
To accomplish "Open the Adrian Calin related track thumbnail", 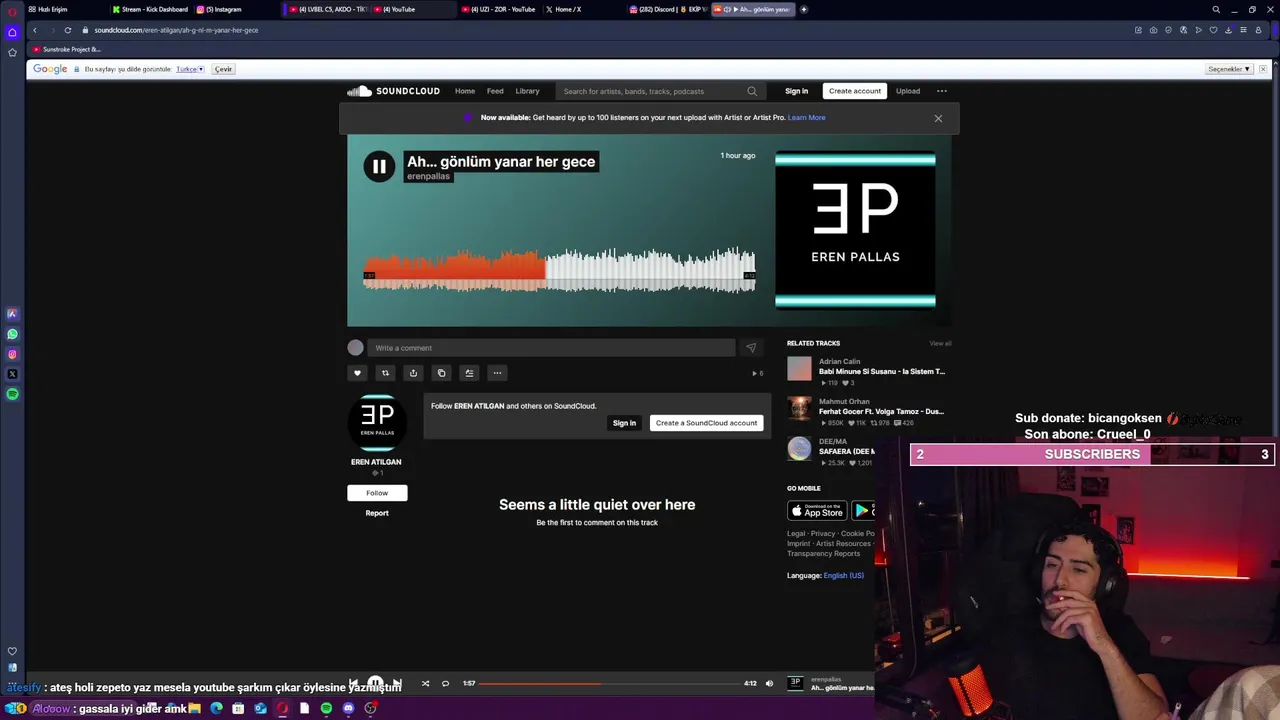I will click(x=799, y=369).
